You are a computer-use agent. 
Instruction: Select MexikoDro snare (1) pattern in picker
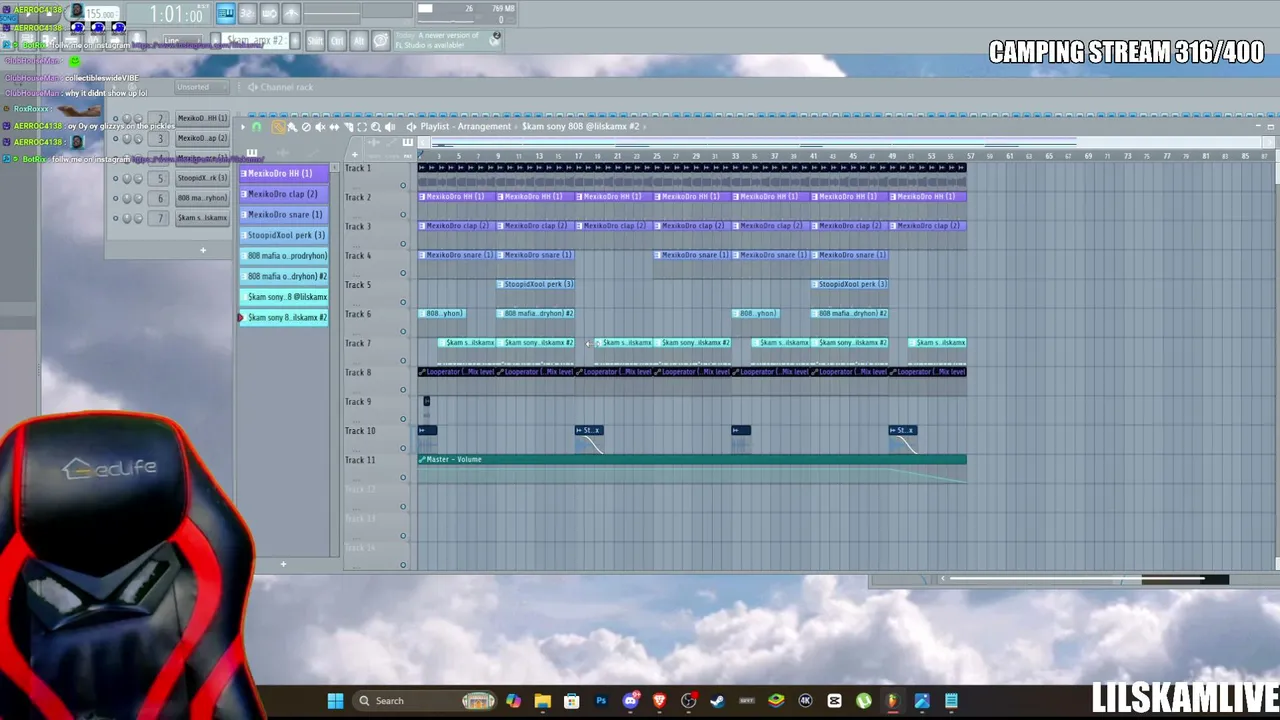[283, 214]
